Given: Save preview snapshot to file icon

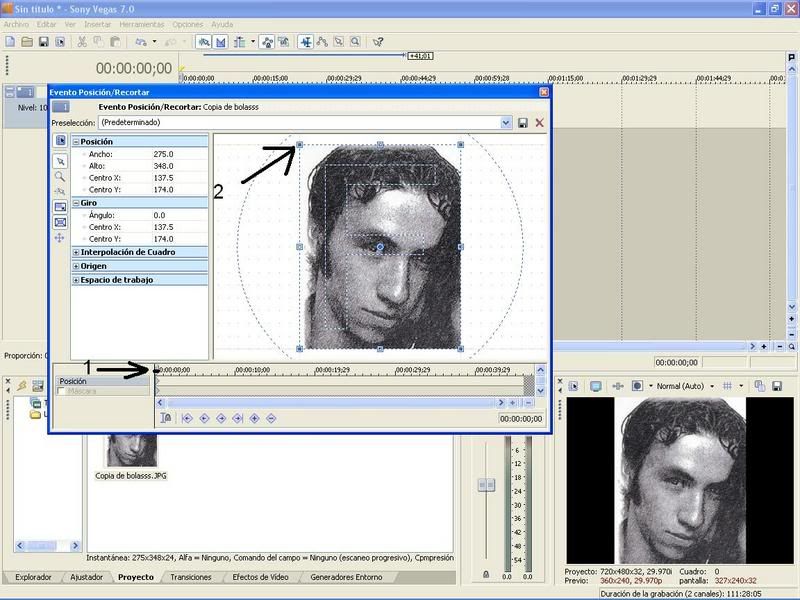Looking at the screenshot, I should point(777,386).
